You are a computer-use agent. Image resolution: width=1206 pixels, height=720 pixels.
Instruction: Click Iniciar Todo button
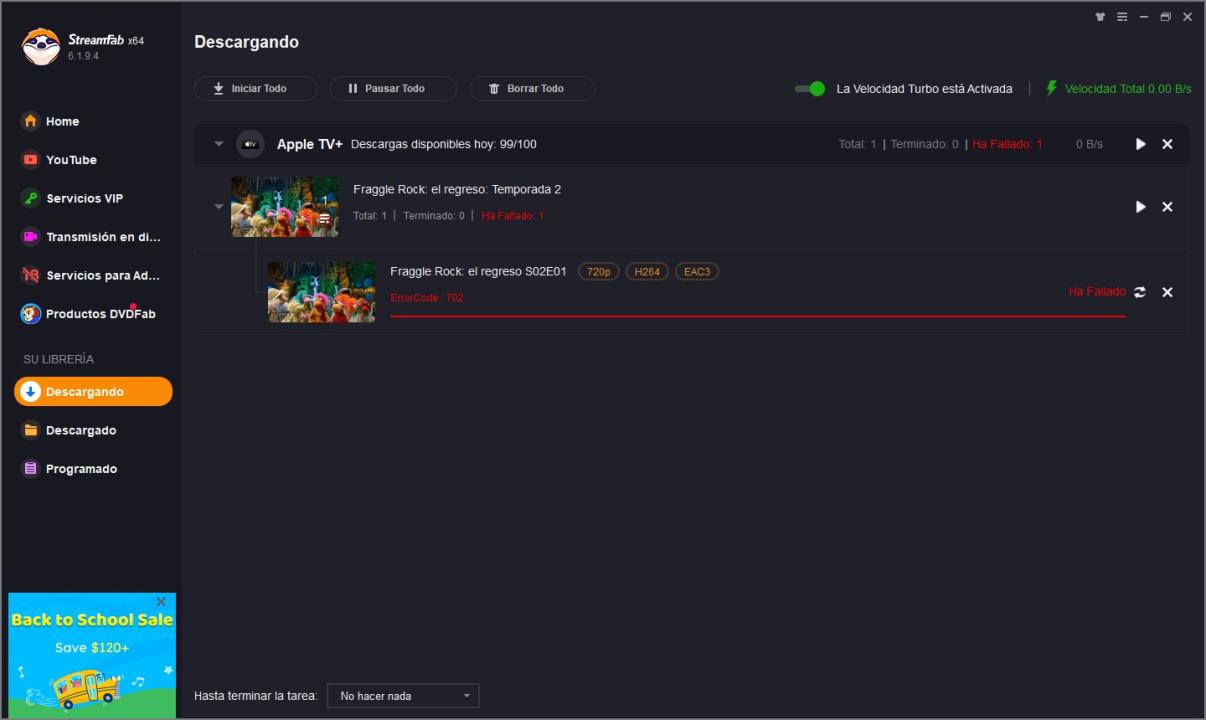[255, 89]
